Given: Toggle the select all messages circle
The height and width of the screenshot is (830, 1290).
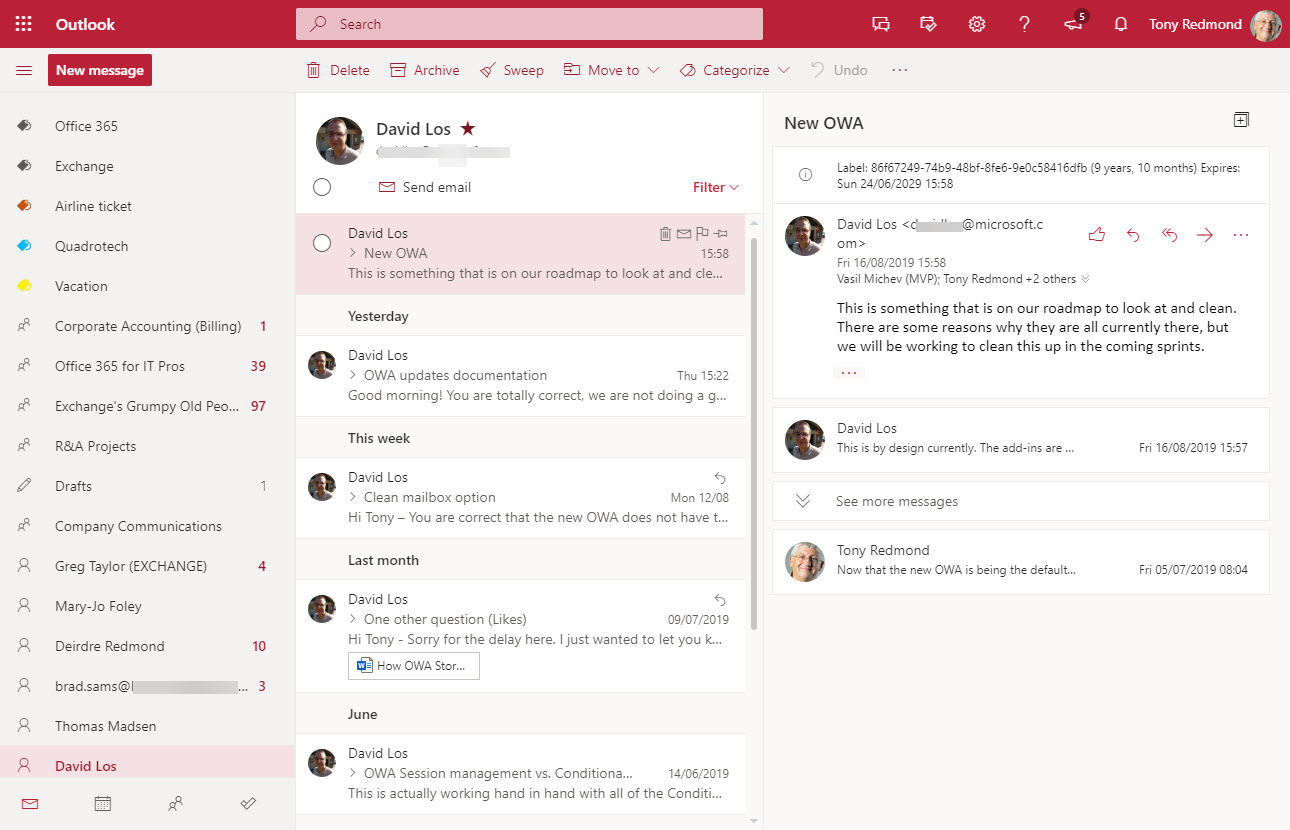Looking at the screenshot, I should pyautogui.click(x=322, y=187).
